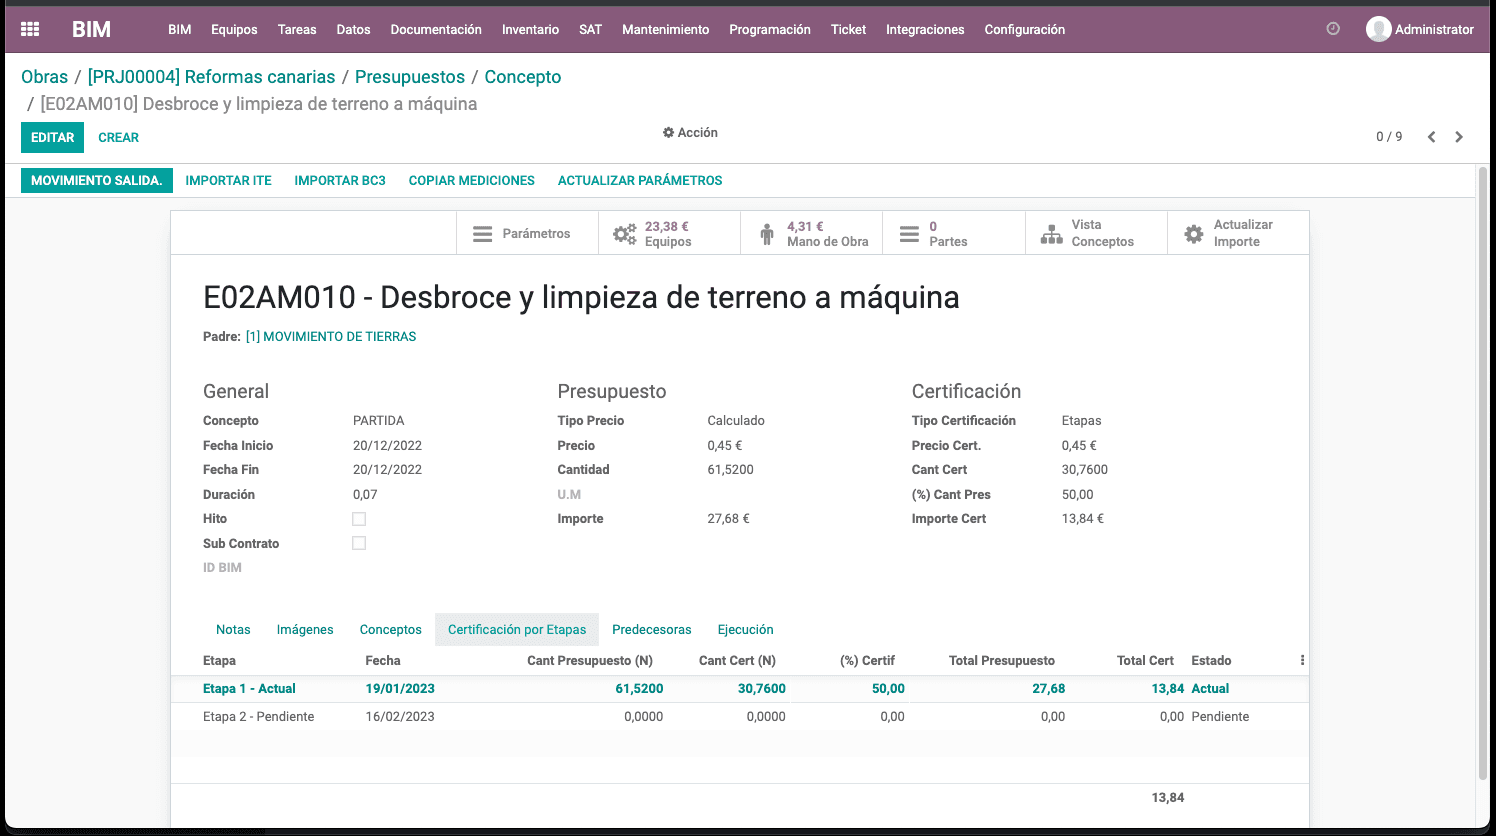The image size is (1496, 836).
Task: Click MOVIMIENTO SALIDA button
Action: tap(97, 180)
